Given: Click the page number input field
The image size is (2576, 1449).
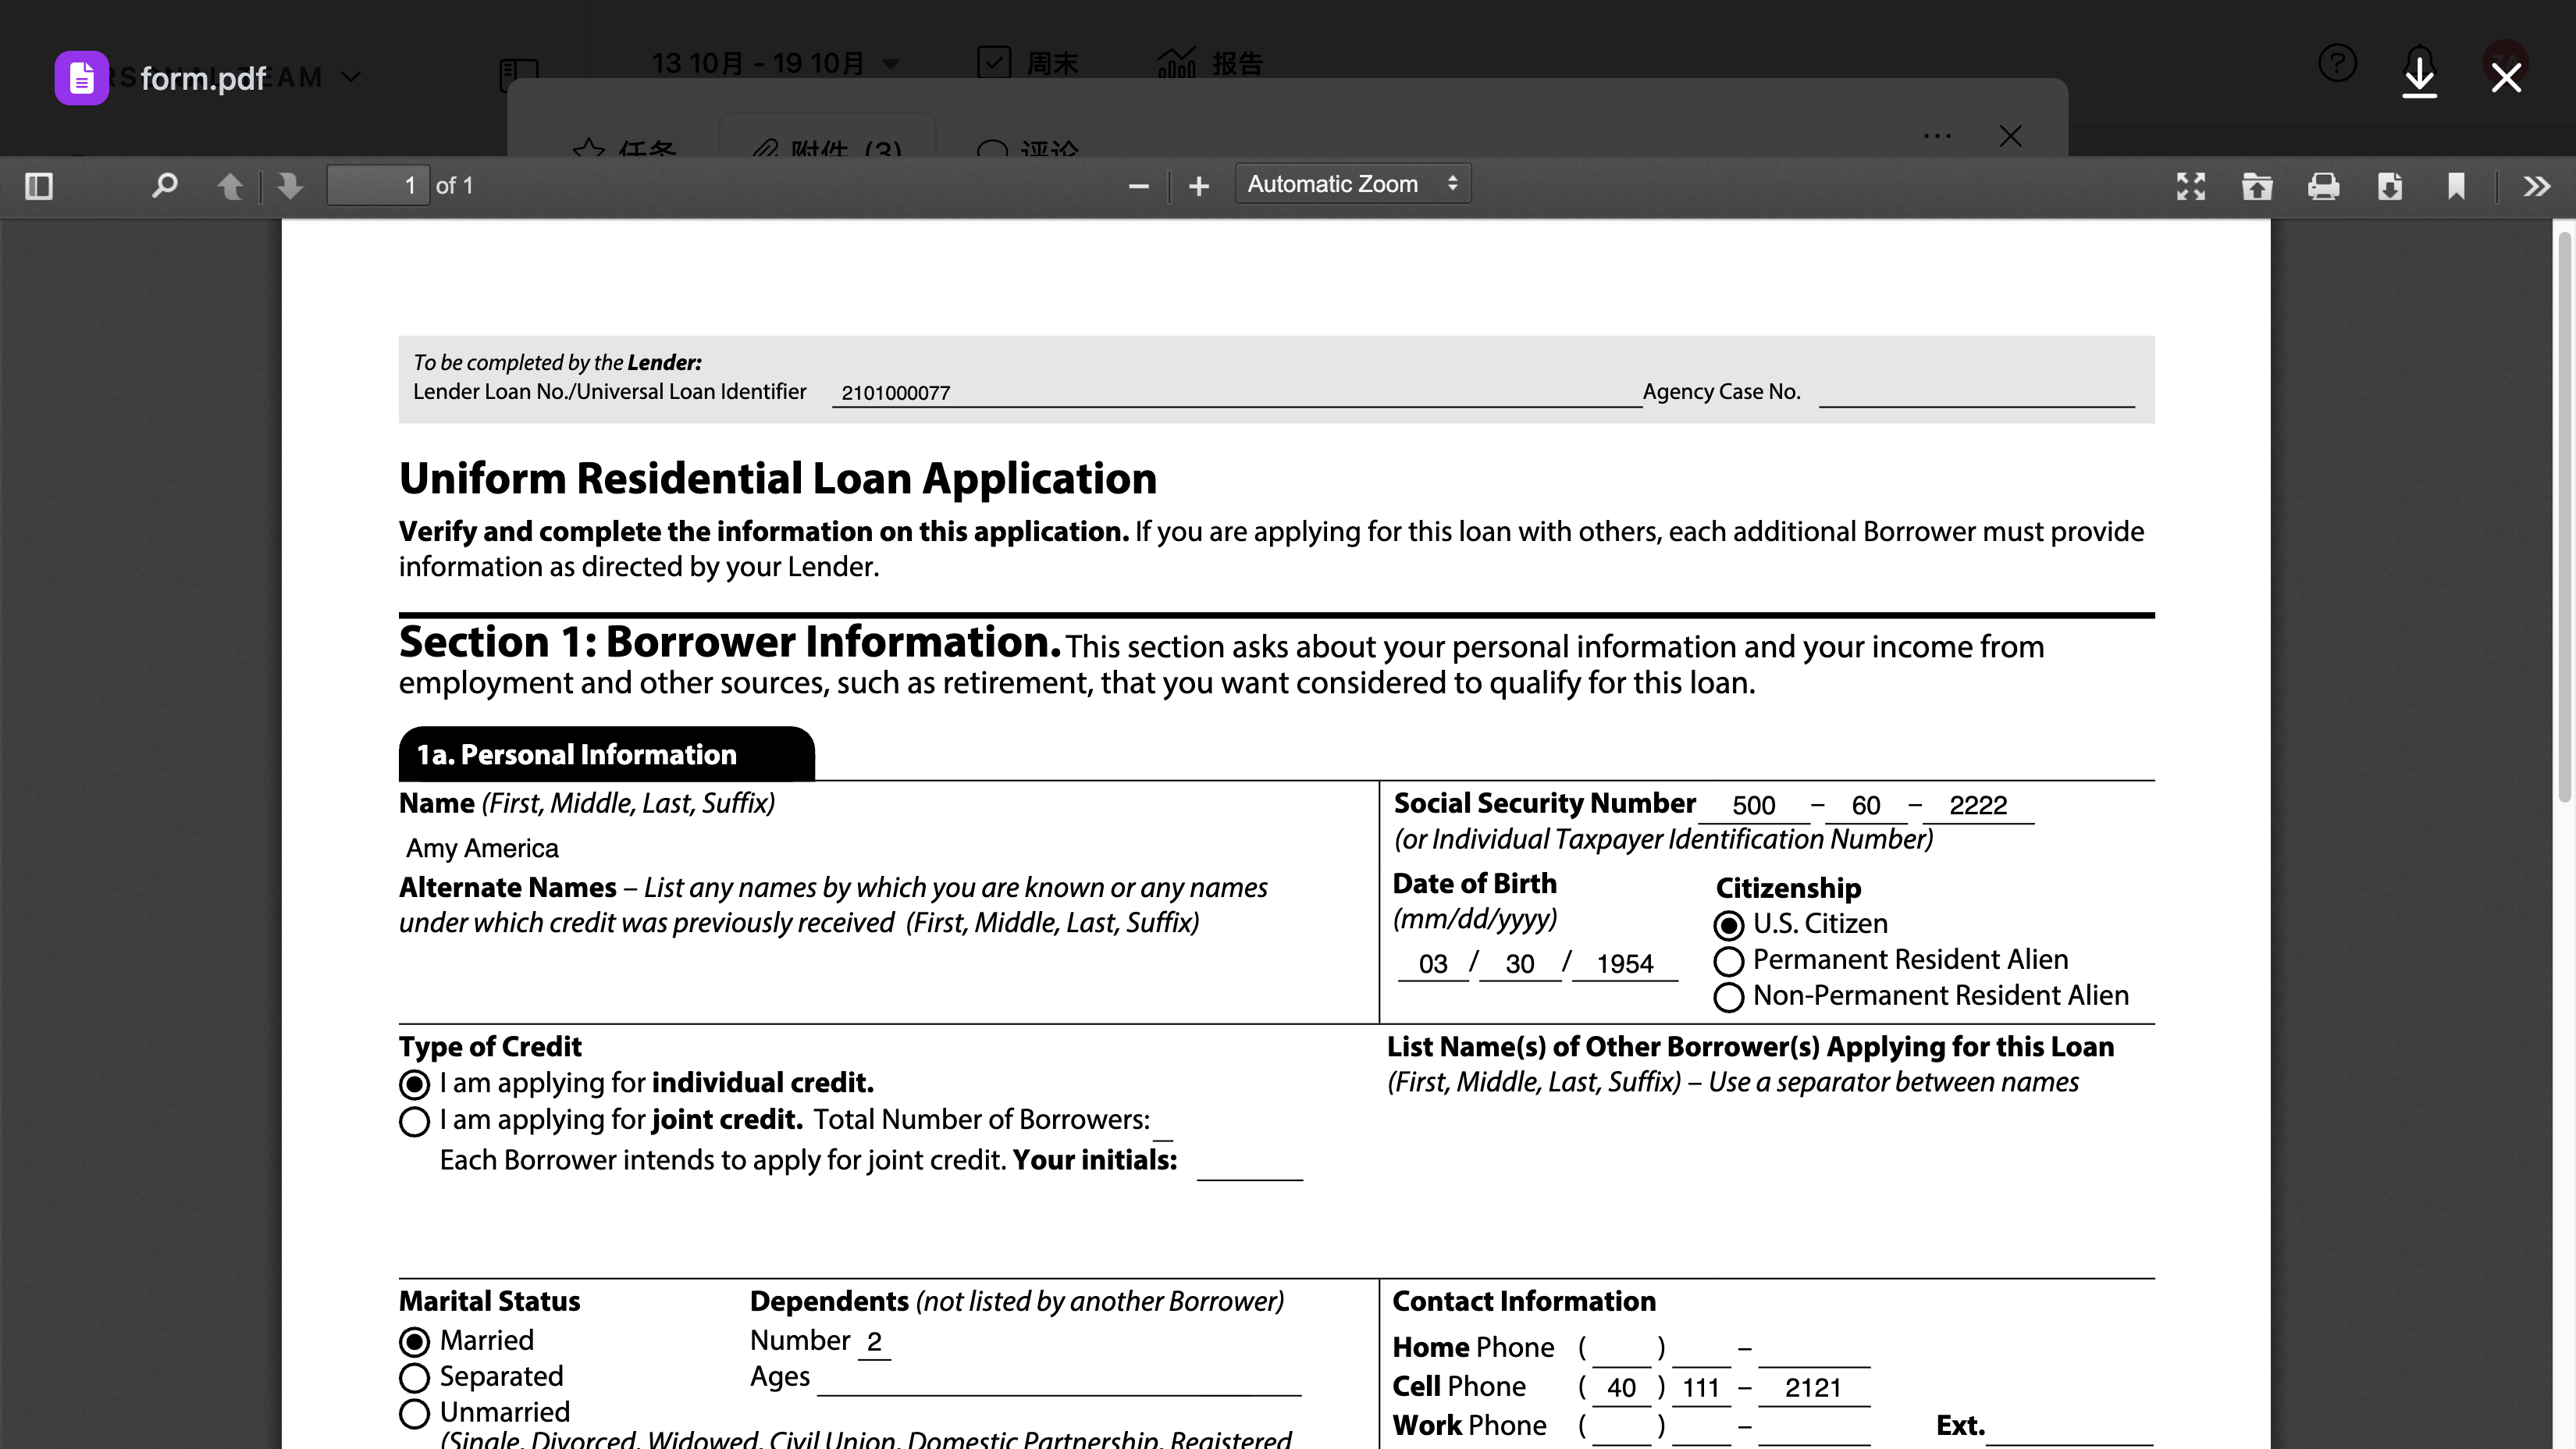Looking at the screenshot, I should (x=378, y=186).
